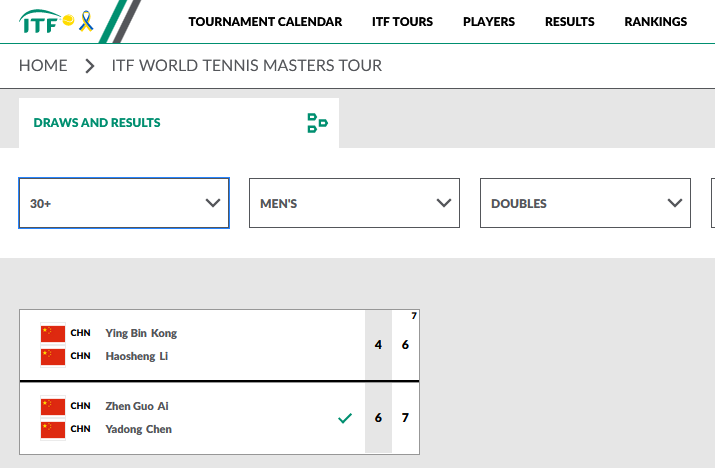The height and width of the screenshot is (468, 715).
Task: Click player name Zhen Guo Ai
Action: pyautogui.click(x=137, y=406)
